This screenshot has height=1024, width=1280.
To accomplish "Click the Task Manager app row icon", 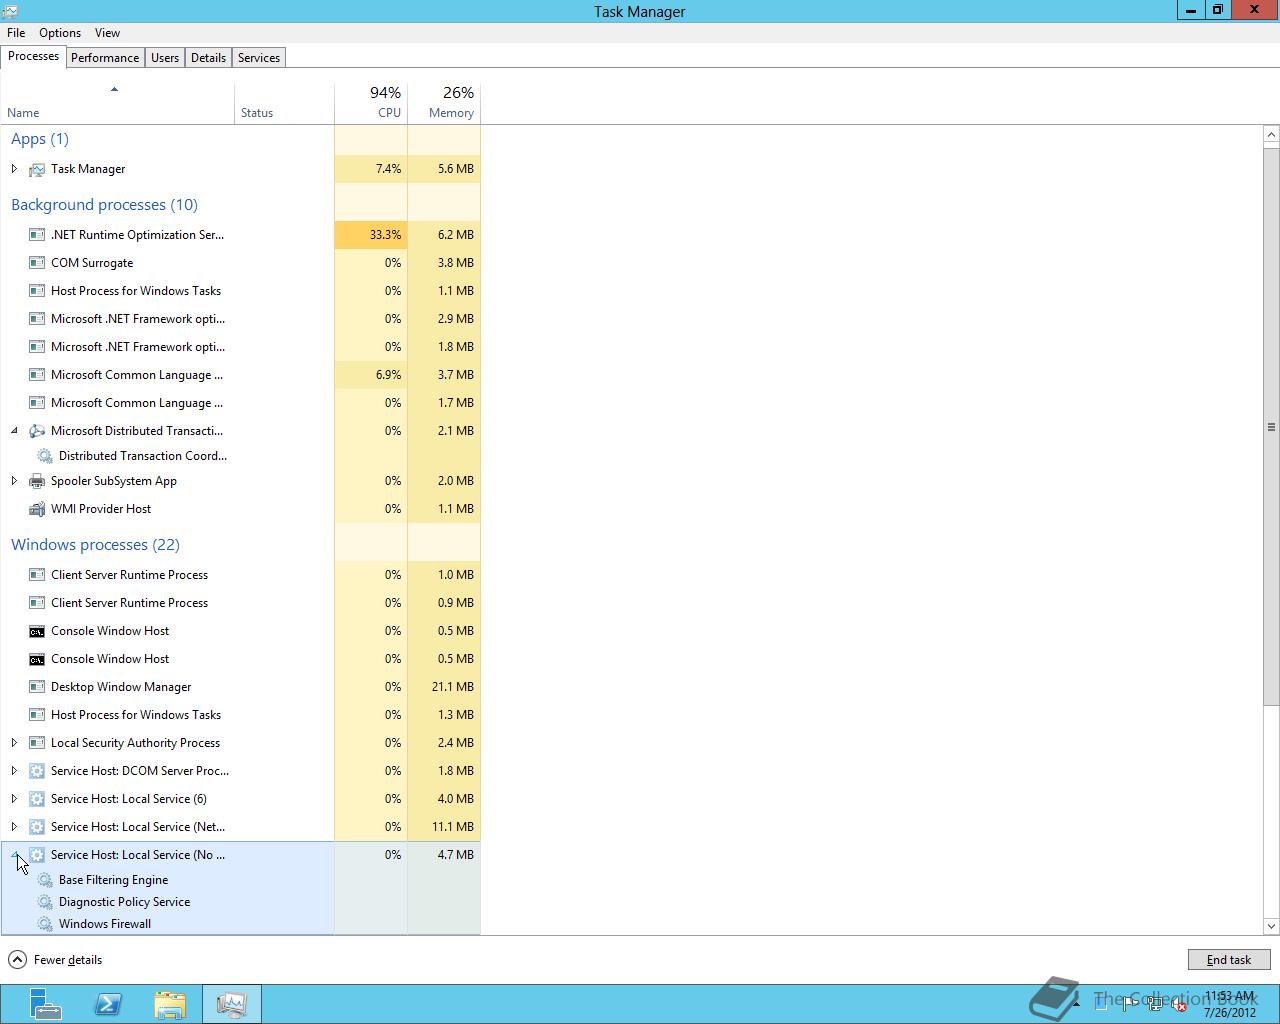I will pos(37,169).
